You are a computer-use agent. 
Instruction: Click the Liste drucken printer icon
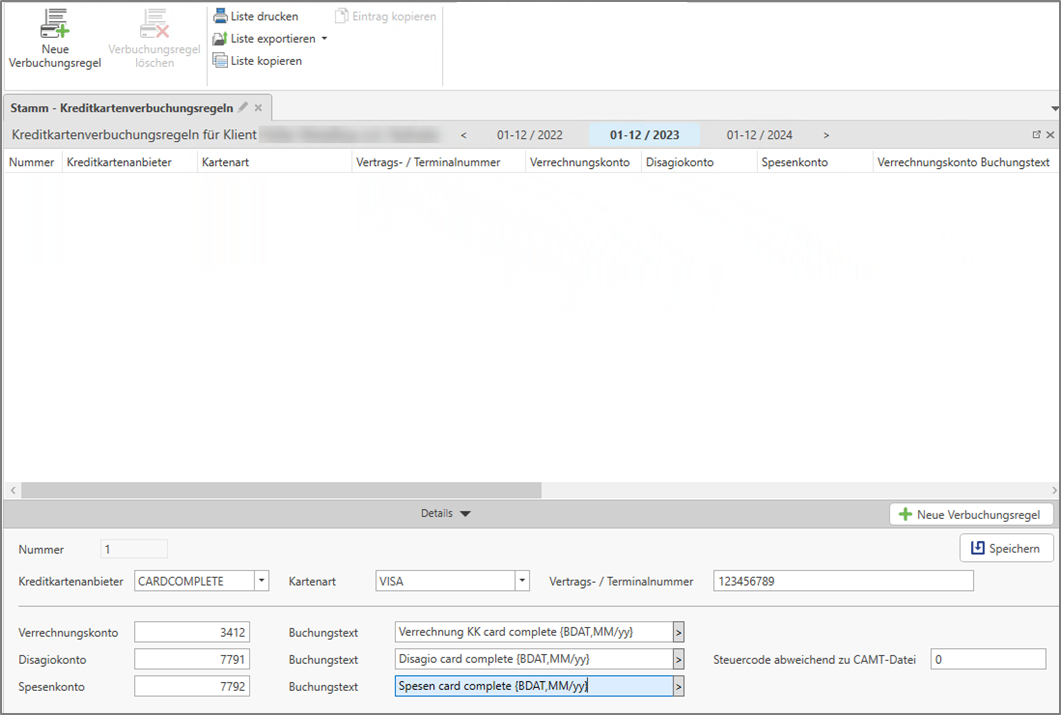pyautogui.click(x=220, y=16)
